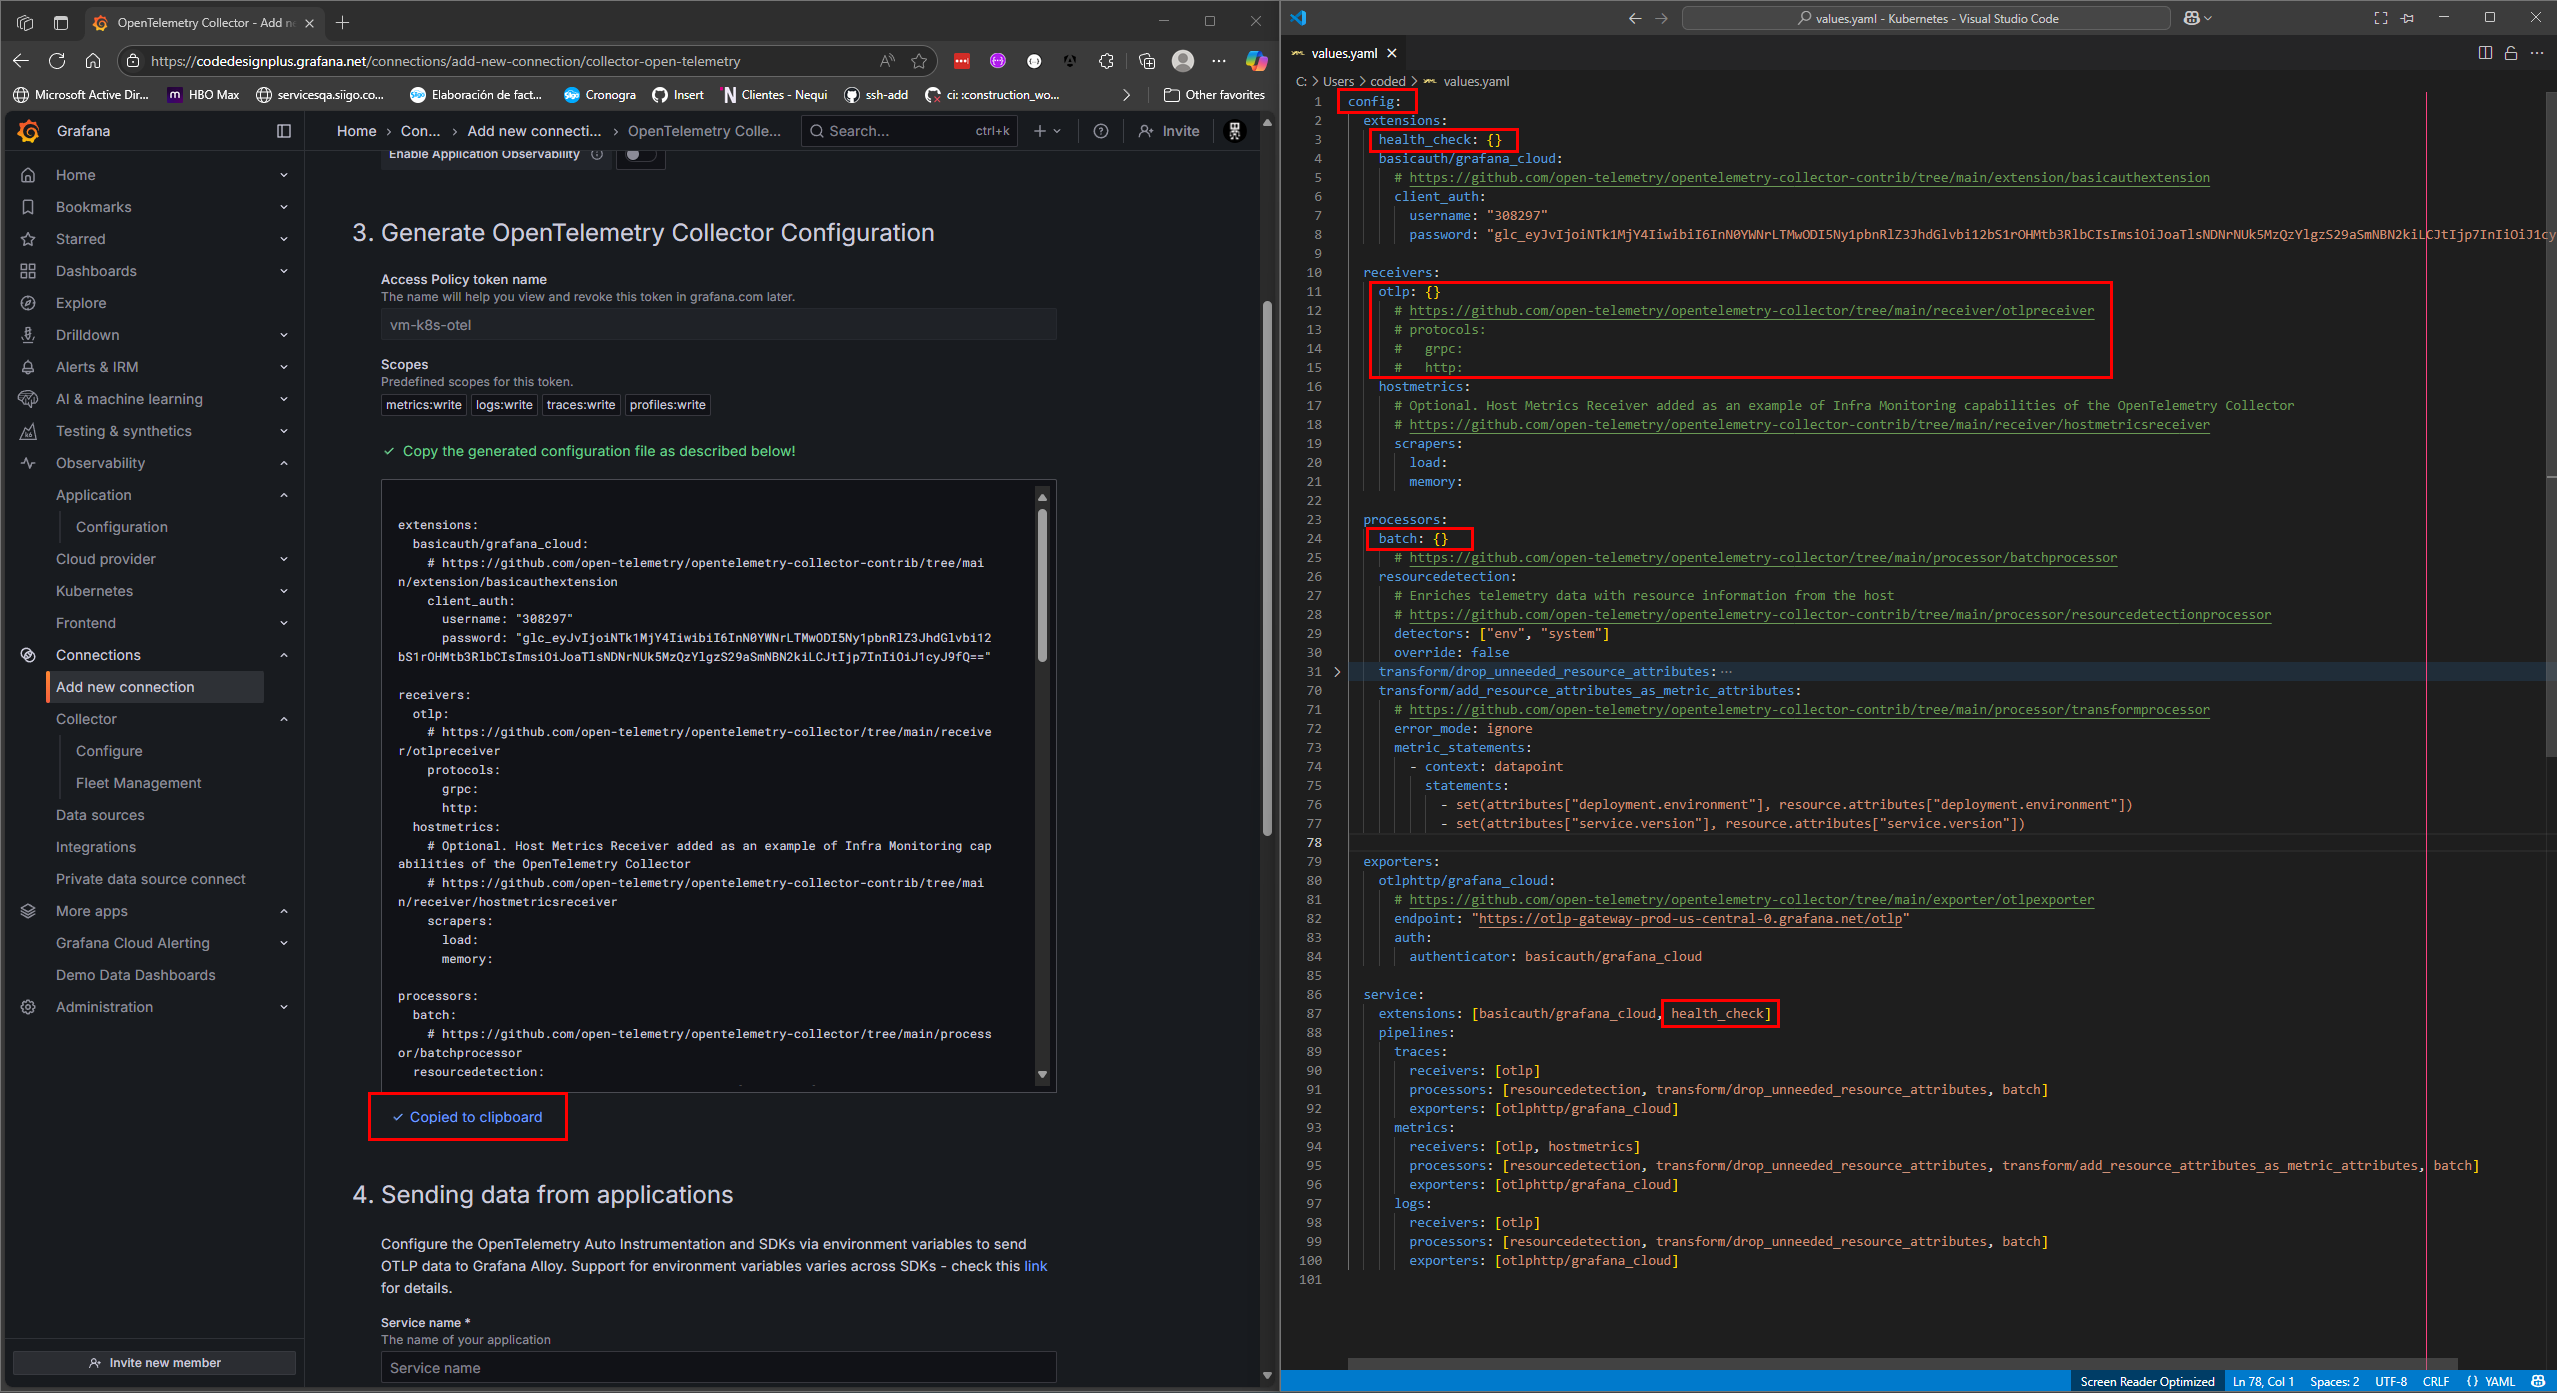The height and width of the screenshot is (1393, 2557).
Task: Click the Grafana logo in the header
Action: click(x=29, y=131)
